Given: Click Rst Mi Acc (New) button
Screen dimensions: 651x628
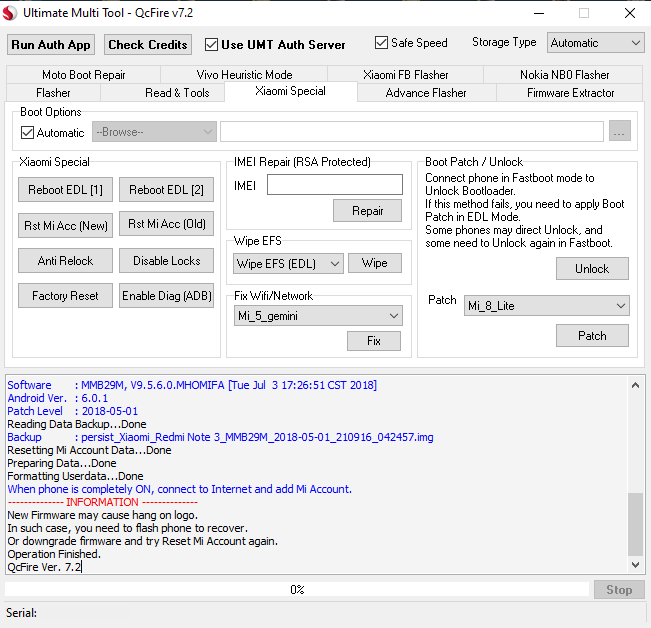Looking at the screenshot, I should click(65, 225).
